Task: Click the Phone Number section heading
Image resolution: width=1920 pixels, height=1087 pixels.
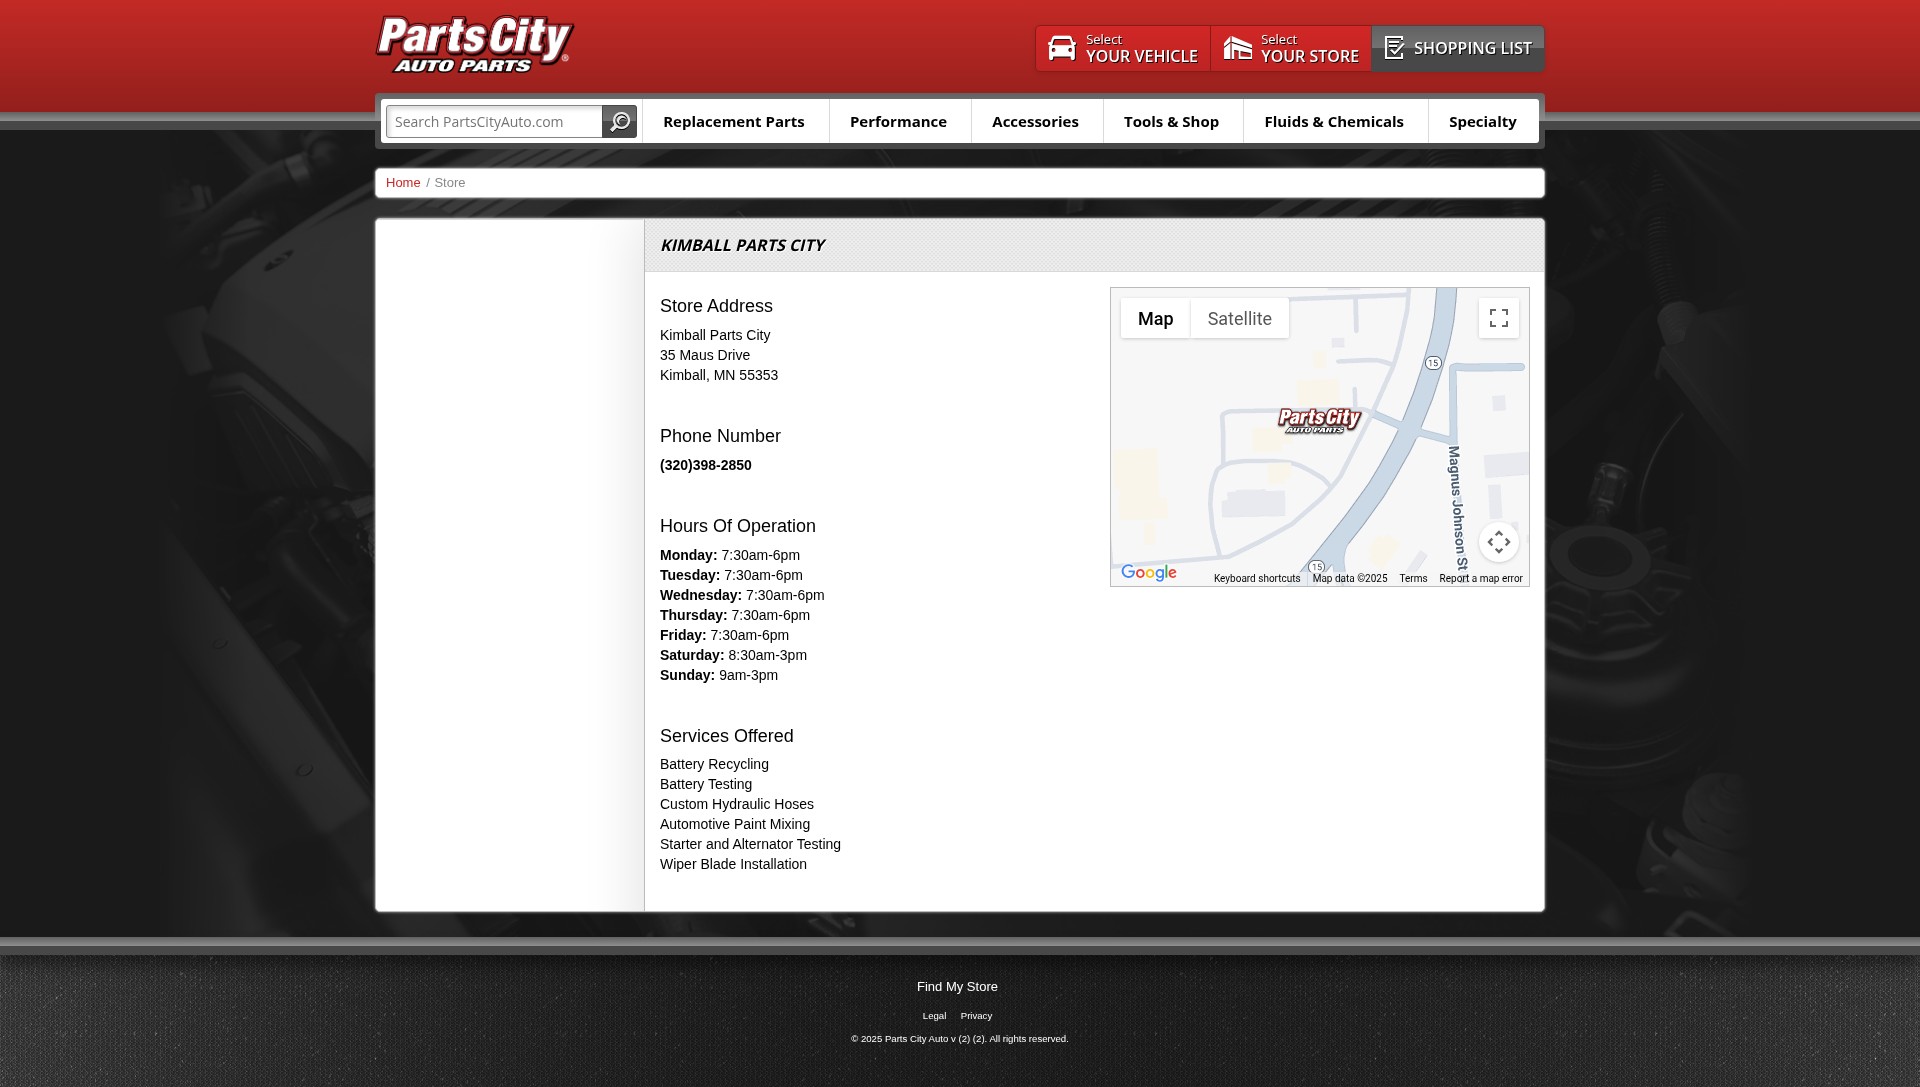Action: [x=720, y=436]
